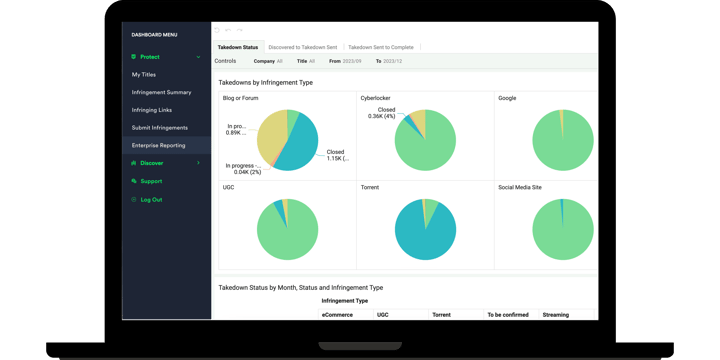
Task: Switch to Discovered to Takedown Sent tab
Action: click(x=303, y=47)
